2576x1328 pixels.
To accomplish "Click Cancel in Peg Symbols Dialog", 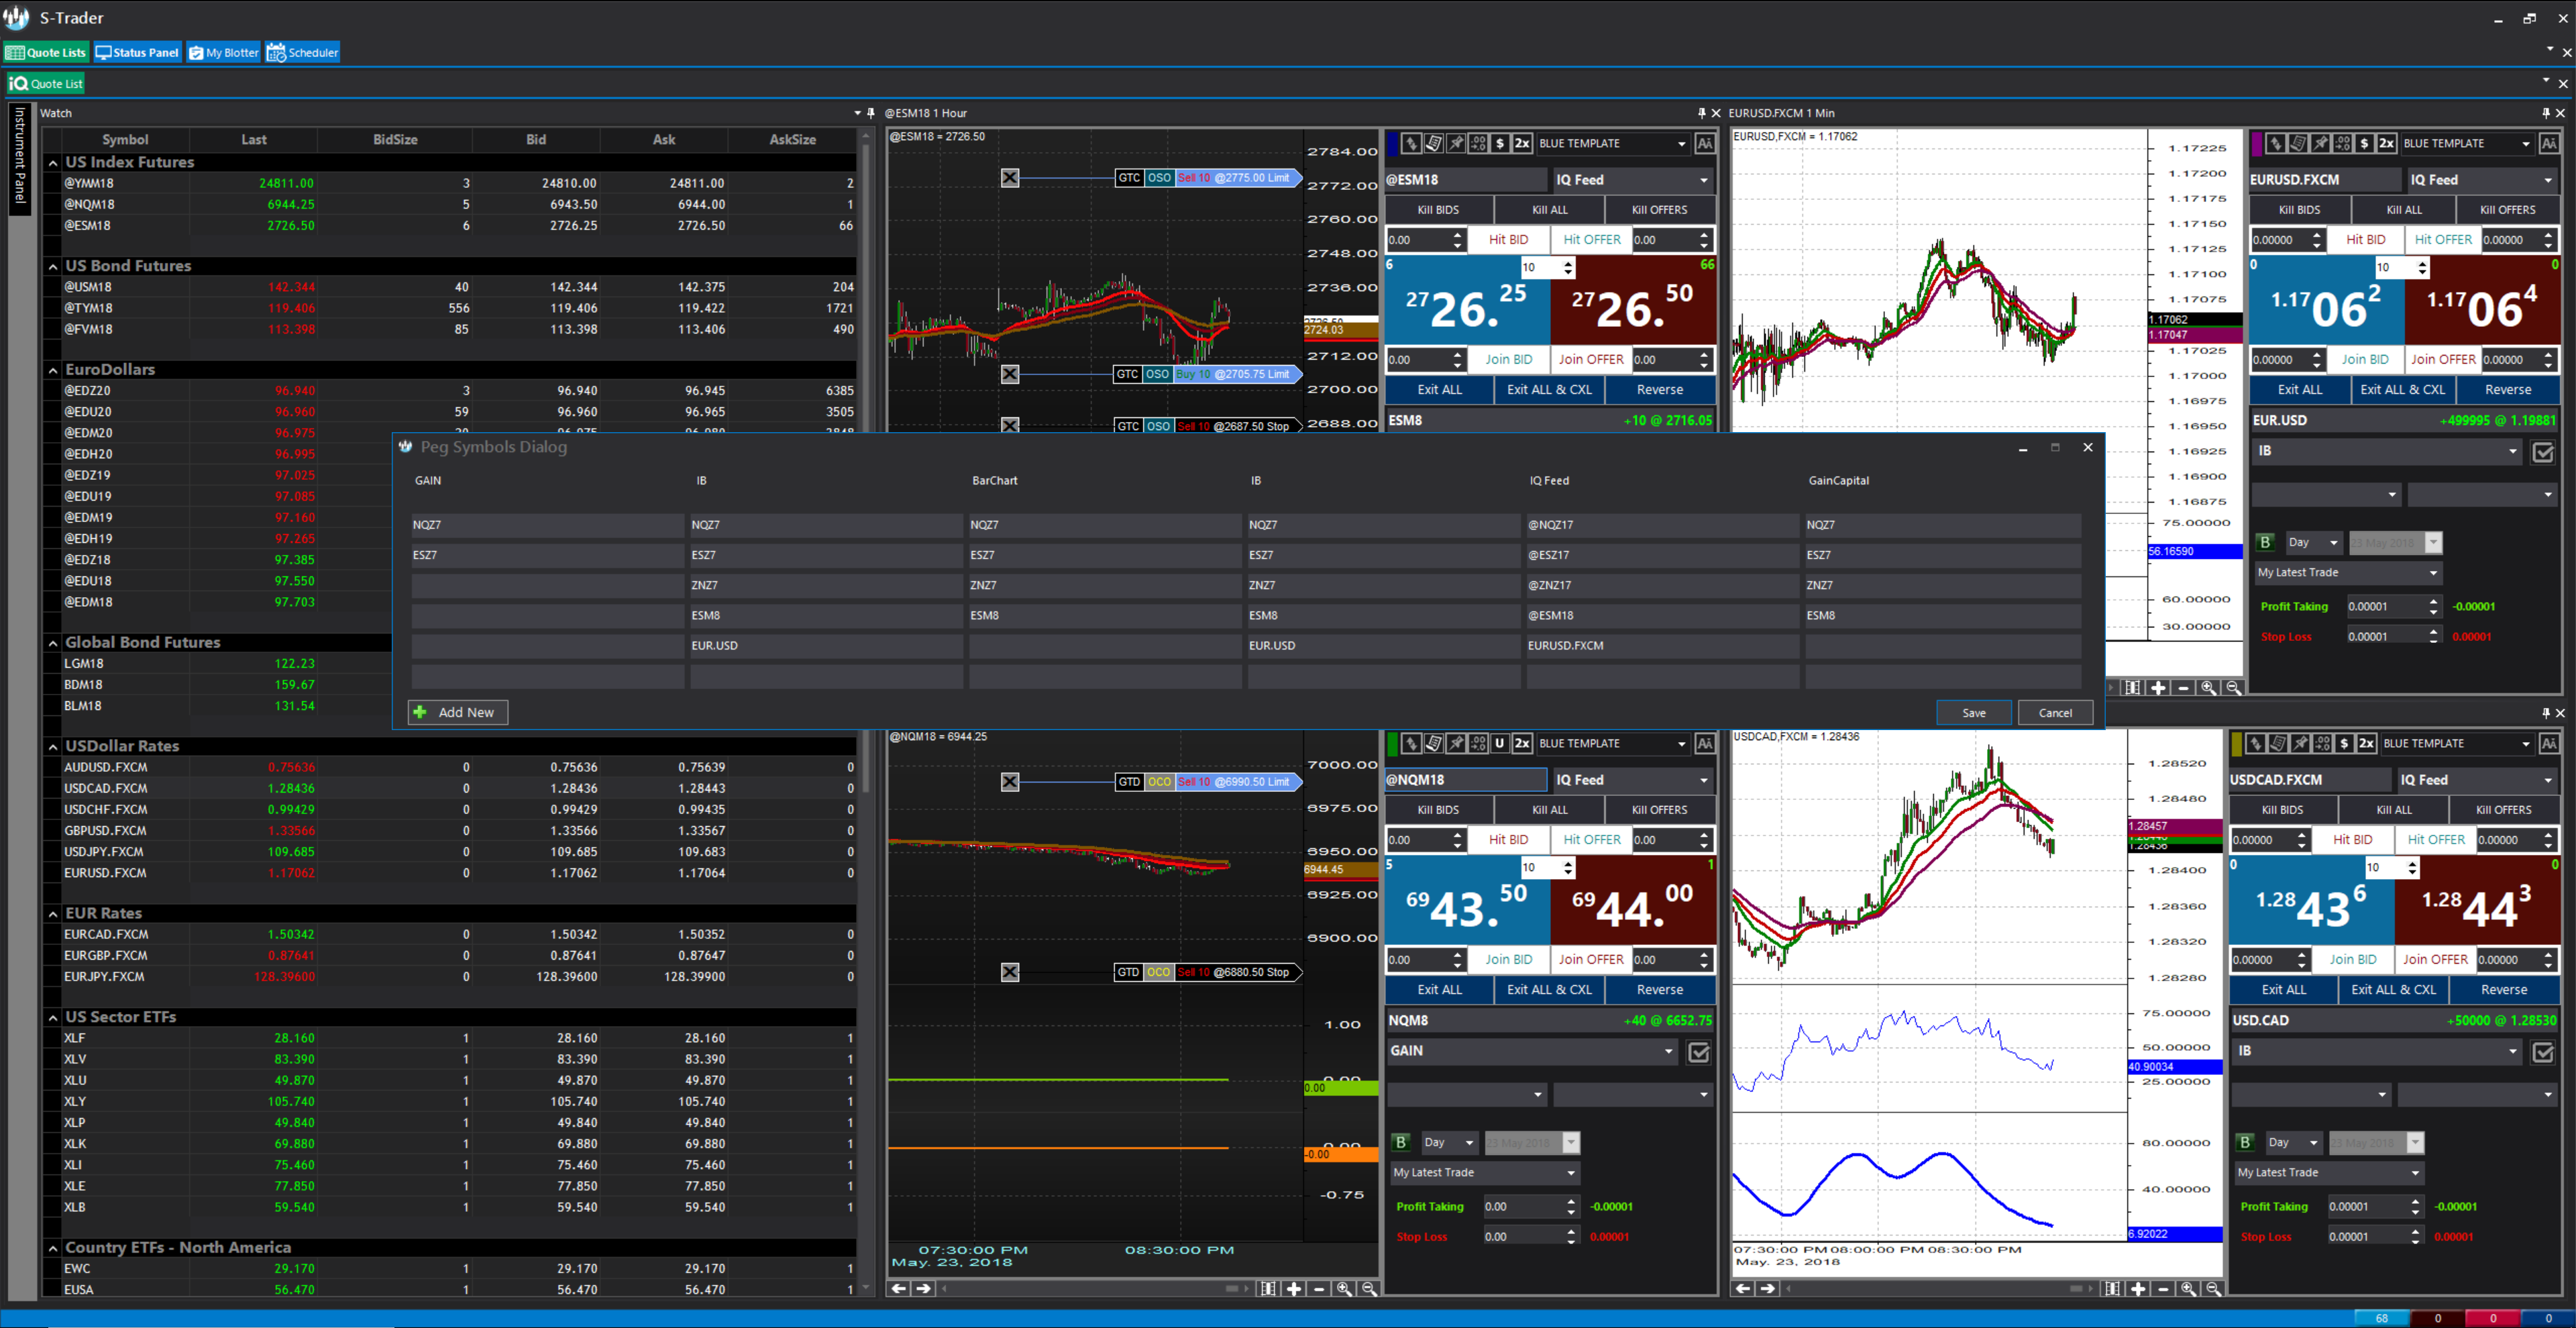I will point(2055,713).
